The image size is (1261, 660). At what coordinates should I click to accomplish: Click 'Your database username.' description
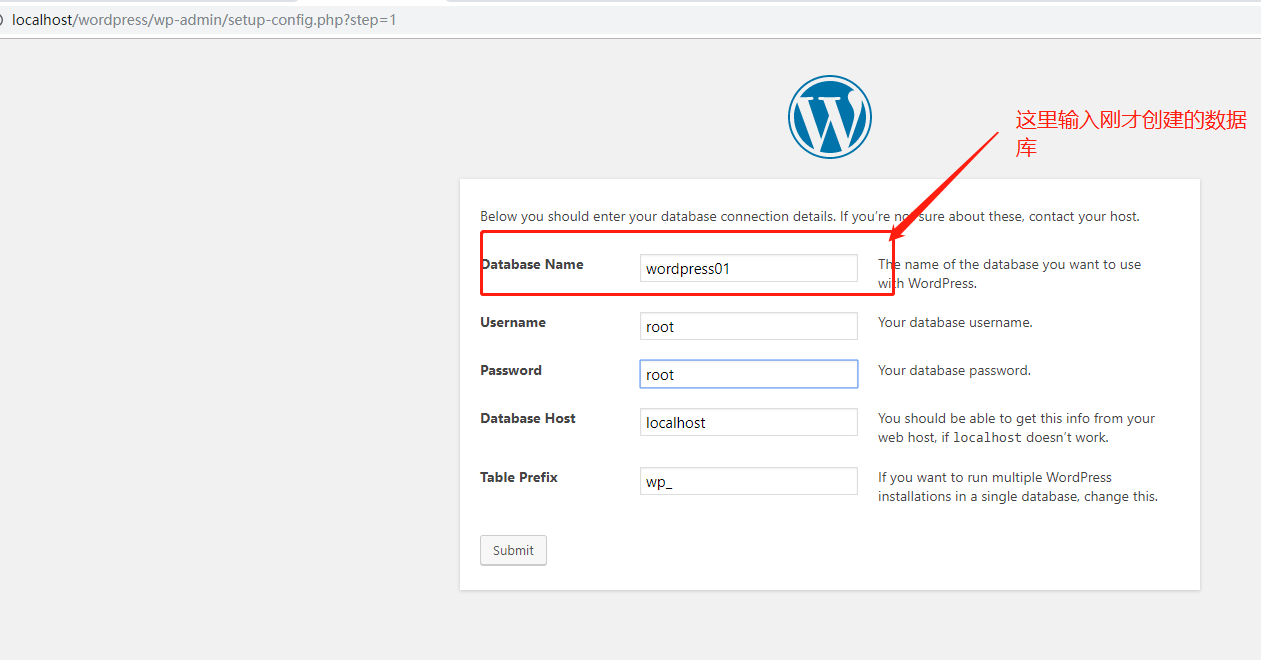click(955, 322)
